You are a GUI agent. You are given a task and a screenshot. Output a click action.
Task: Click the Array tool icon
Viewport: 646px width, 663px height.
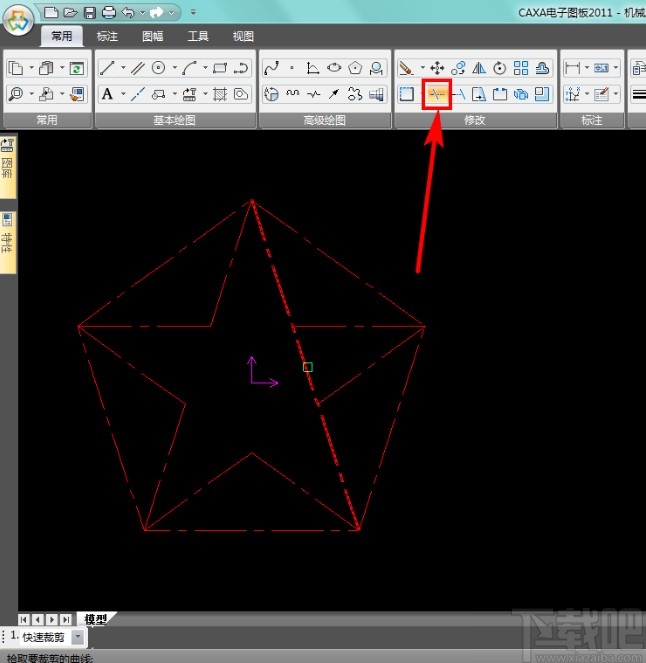coord(520,68)
